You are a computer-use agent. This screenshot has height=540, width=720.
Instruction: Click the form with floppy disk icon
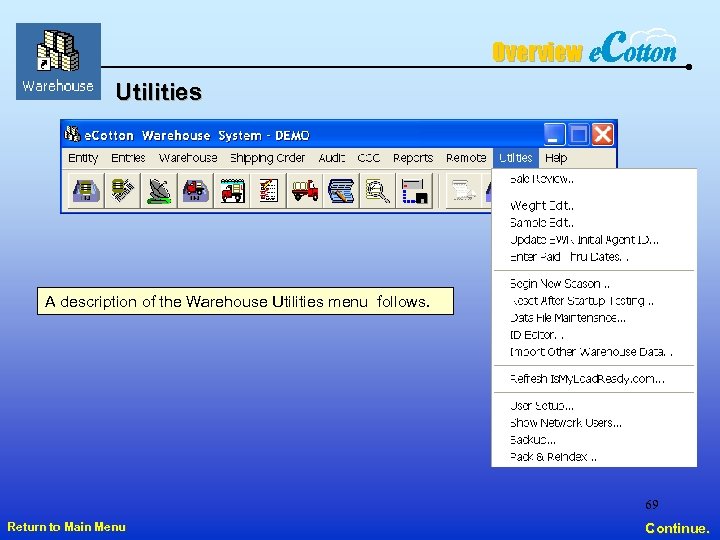(x=414, y=191)
